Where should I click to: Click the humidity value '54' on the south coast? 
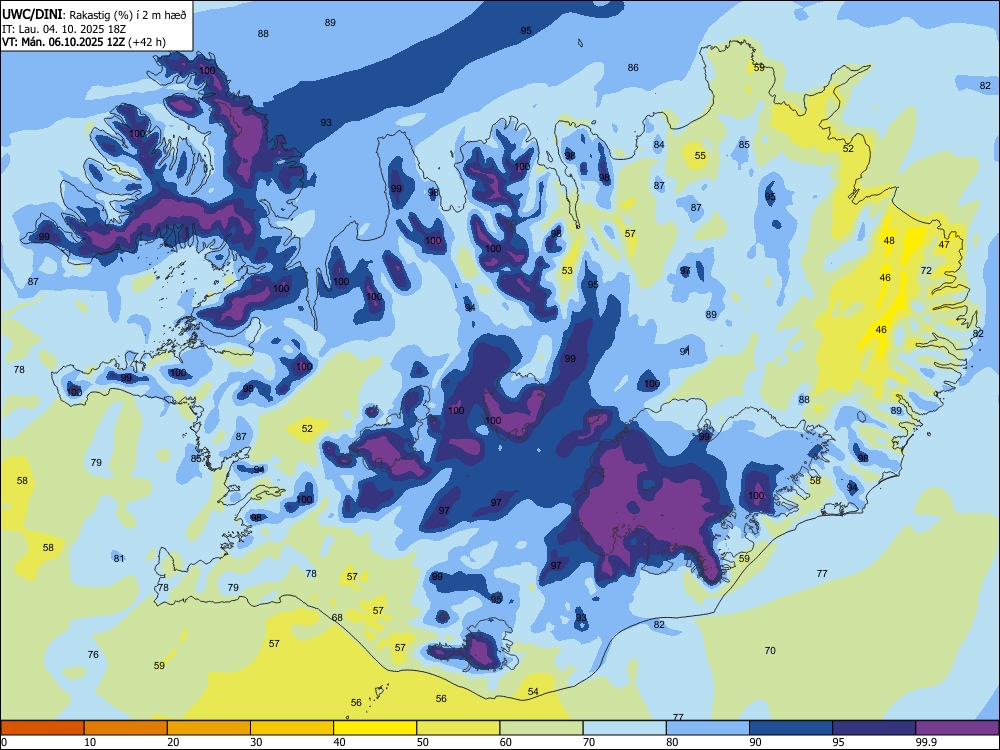coord(533,691)
